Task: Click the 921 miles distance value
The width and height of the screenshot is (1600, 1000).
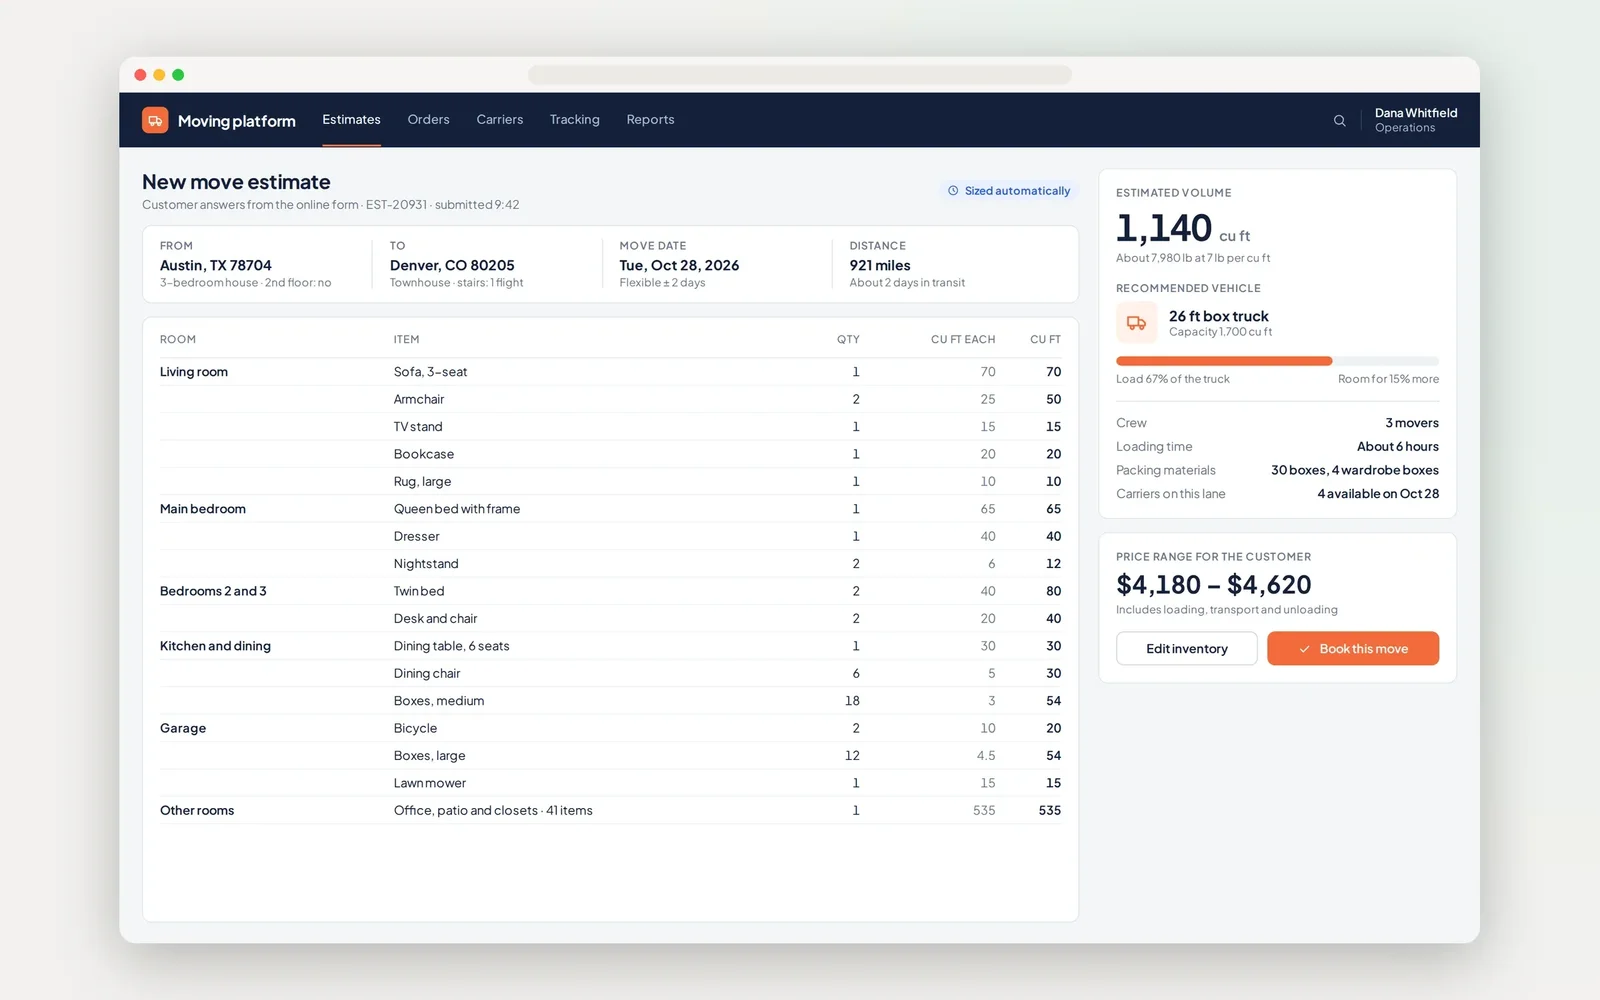Action: [880, 265]
